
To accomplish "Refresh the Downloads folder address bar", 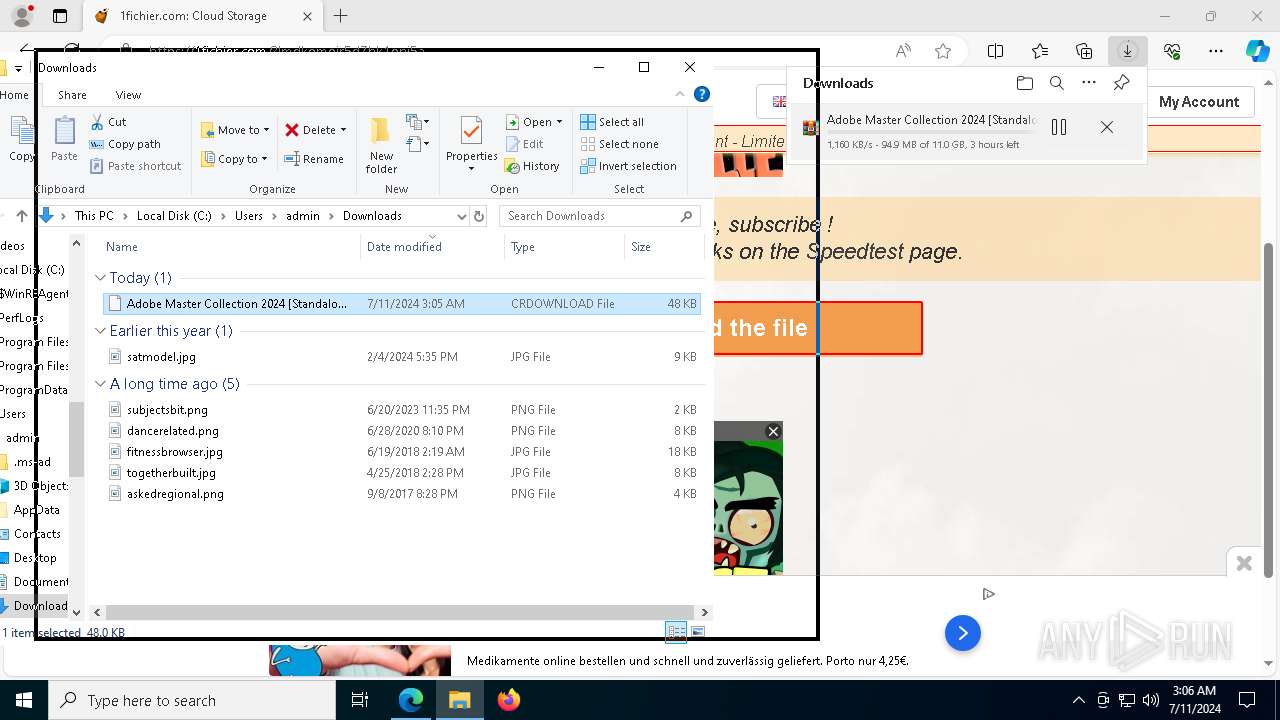I will click(x=479, y=216).
